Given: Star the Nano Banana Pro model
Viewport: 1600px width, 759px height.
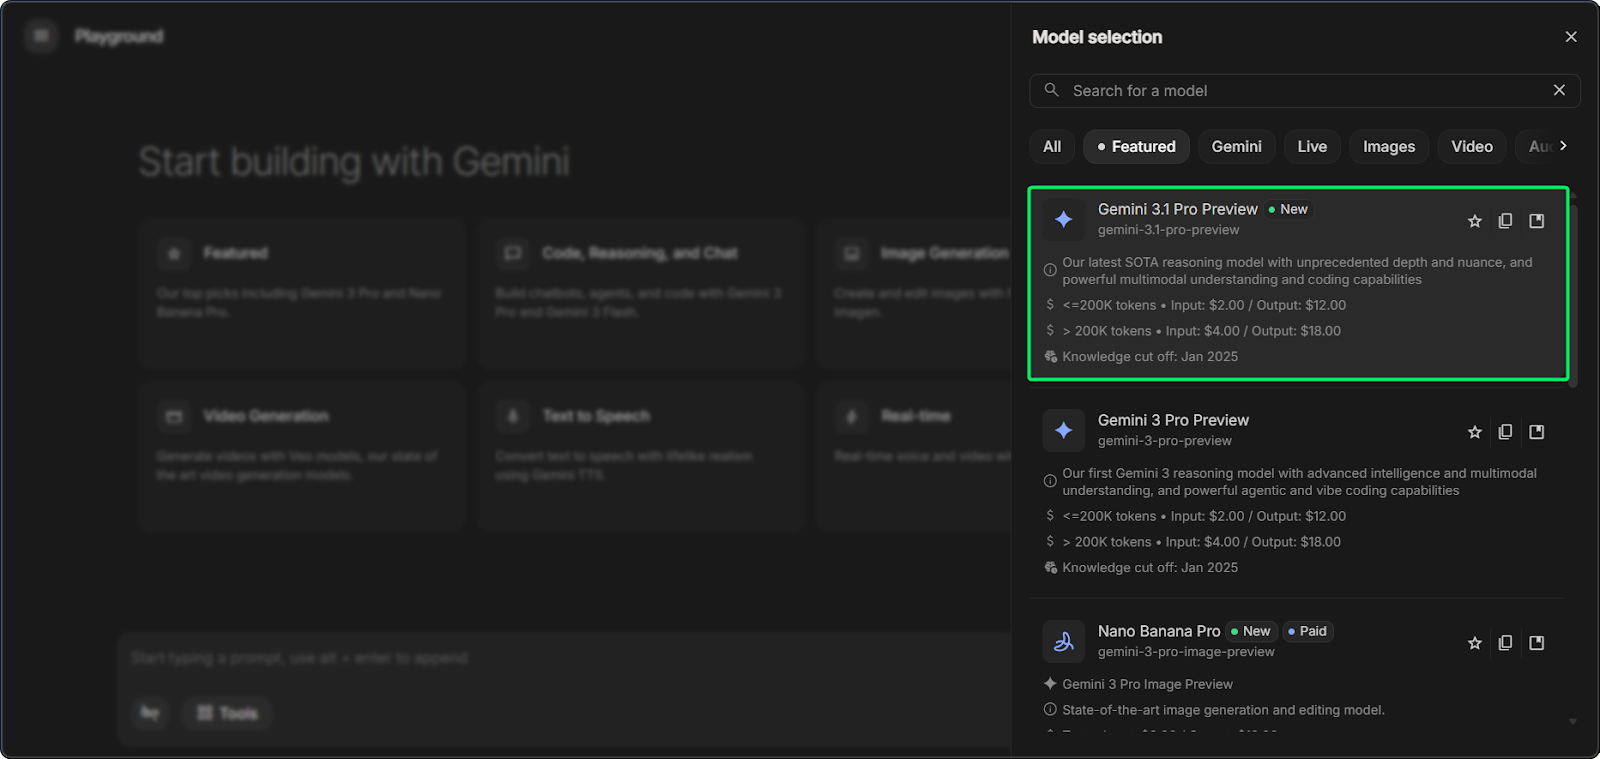Looking at the screenshot, I should pyautogui.click(x=1474, y=643).
